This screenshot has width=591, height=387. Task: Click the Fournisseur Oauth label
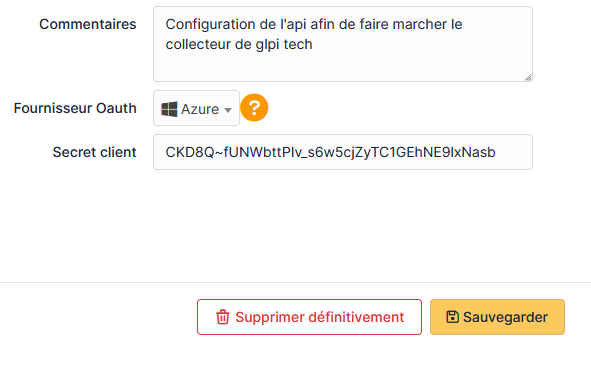click(x=75, y=108)
